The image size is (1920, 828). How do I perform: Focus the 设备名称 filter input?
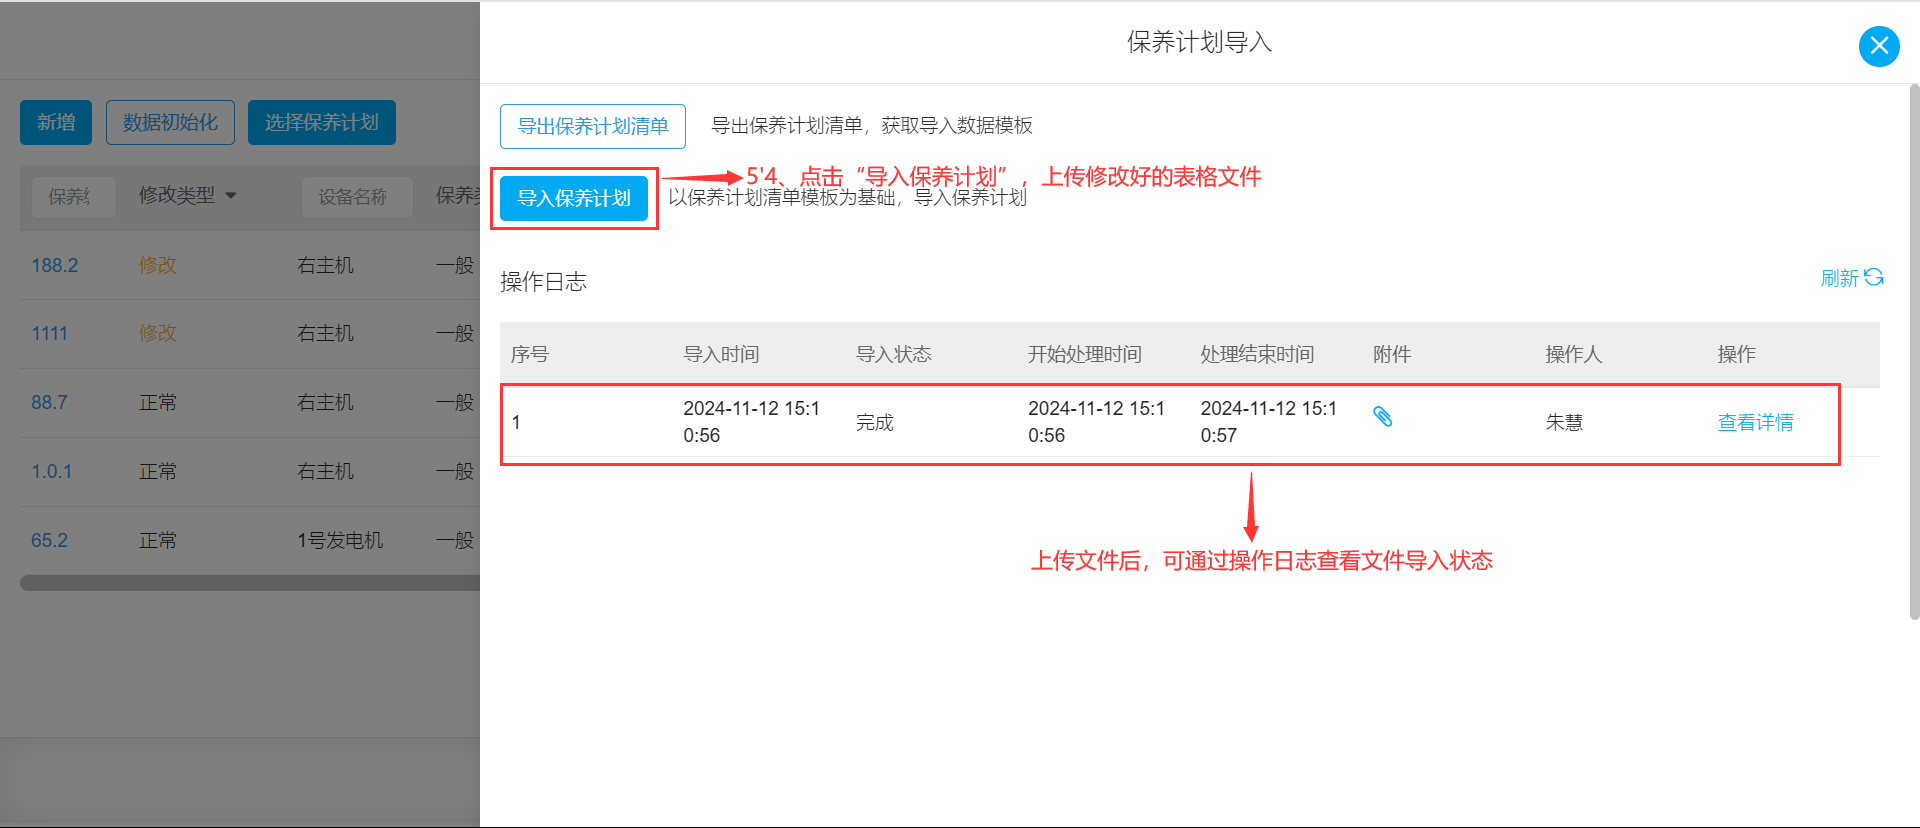point(357,197)
